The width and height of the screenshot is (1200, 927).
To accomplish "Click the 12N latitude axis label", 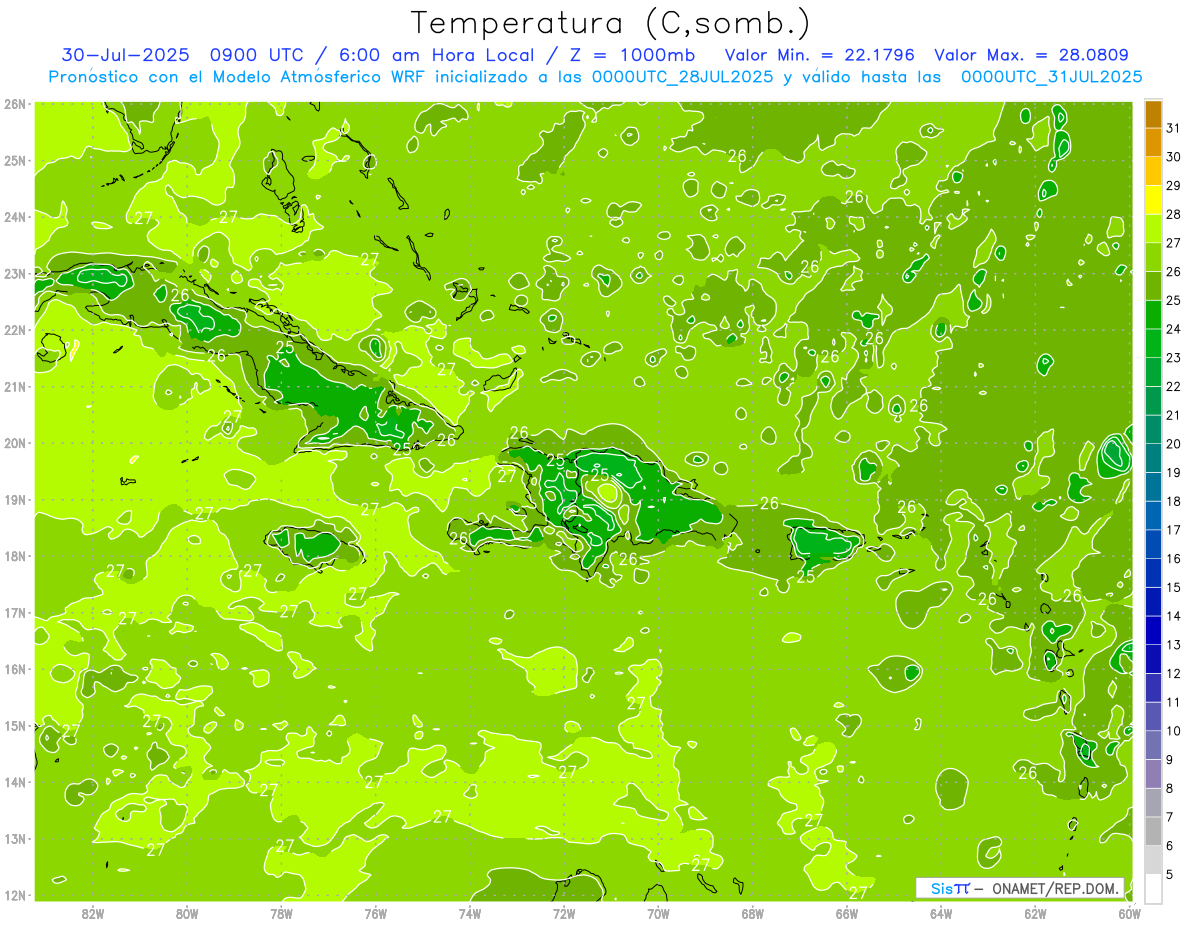I will point(14,895).
